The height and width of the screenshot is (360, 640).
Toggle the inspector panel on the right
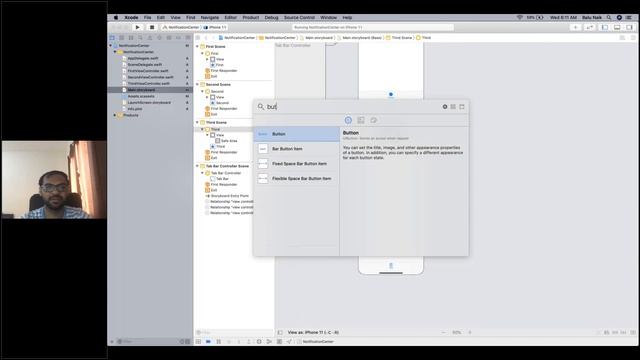pyautogui.click(x=629, y=27)
